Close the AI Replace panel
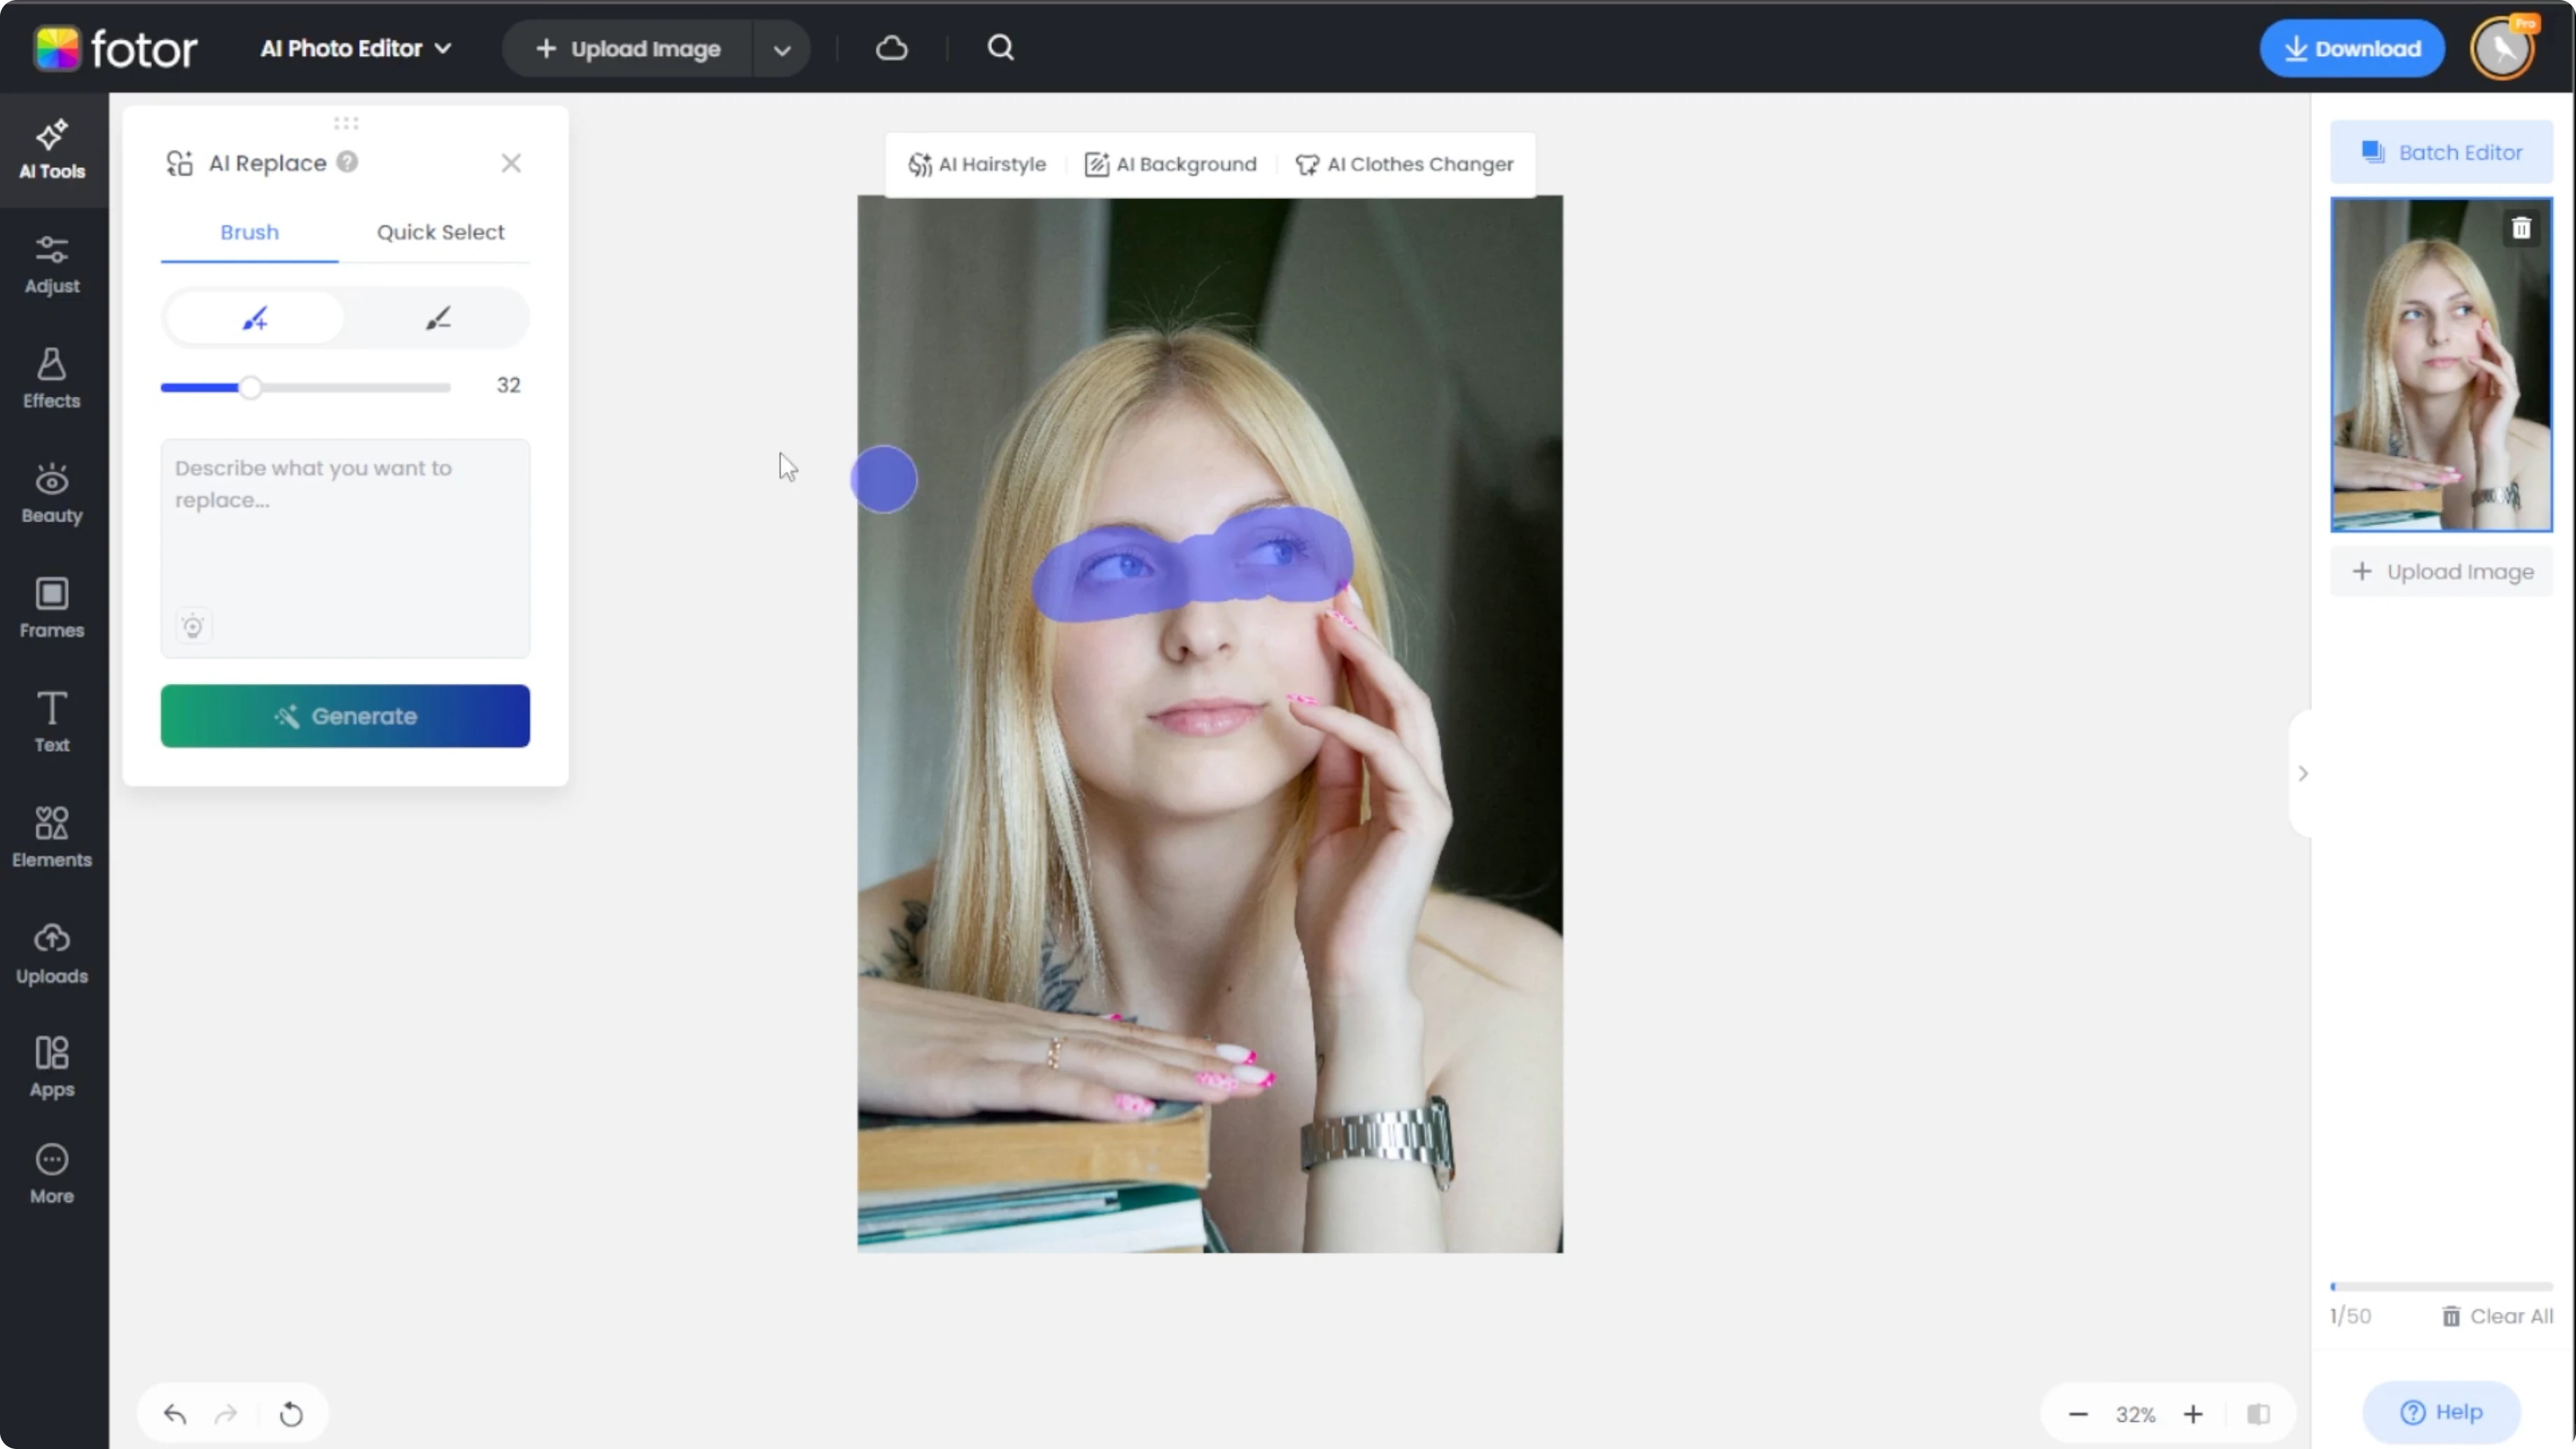 [511, 163]
